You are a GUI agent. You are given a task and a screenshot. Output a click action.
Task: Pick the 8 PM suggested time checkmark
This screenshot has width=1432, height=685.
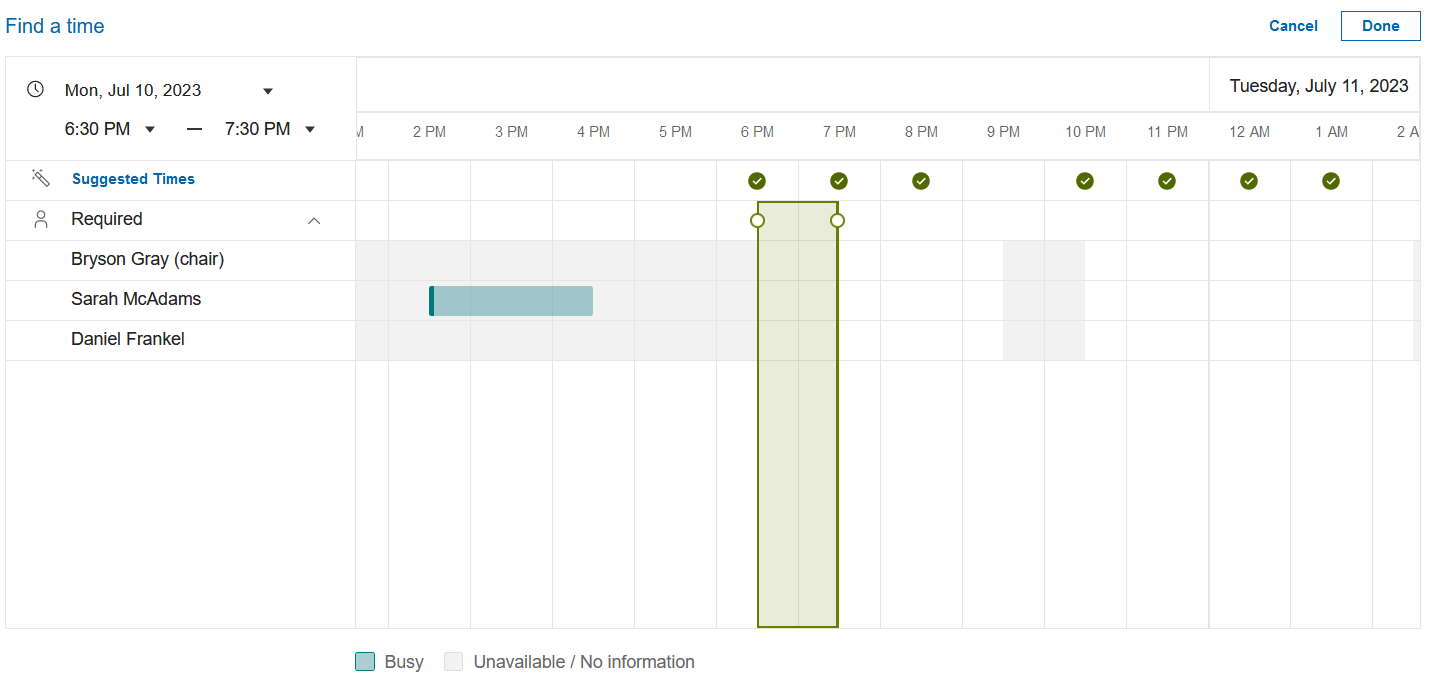[921, 181]
